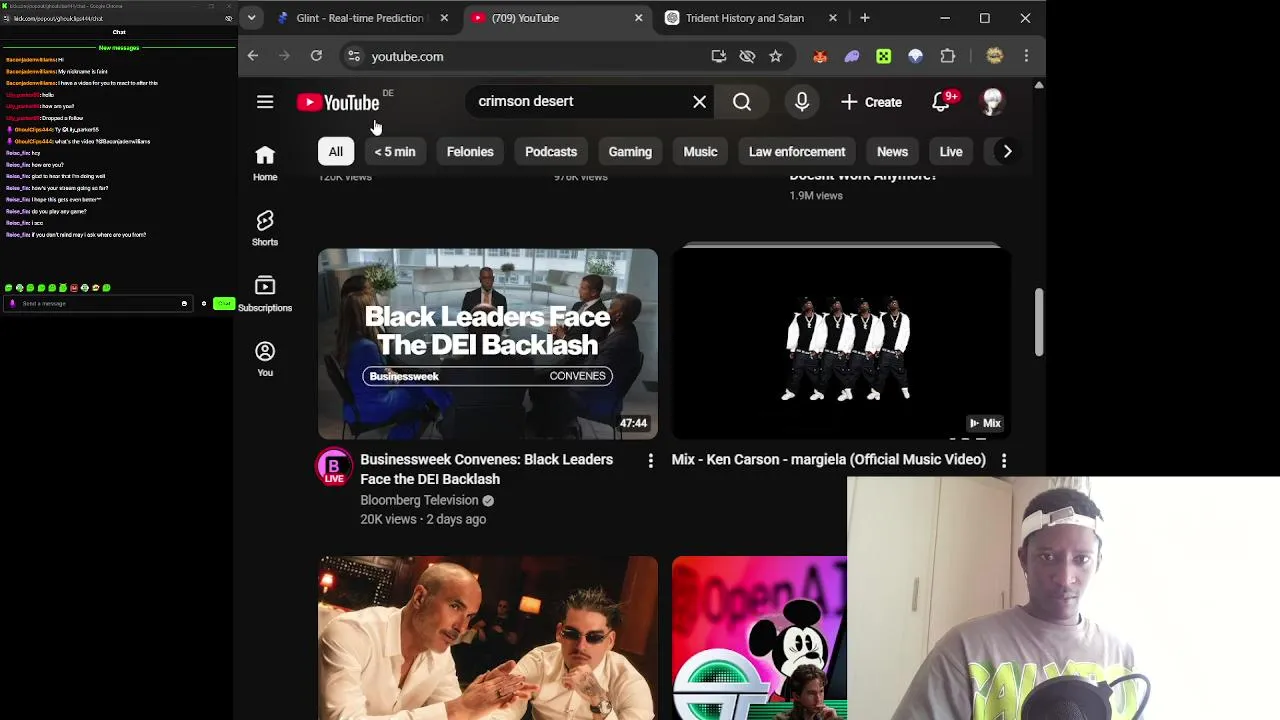View site information icon in address bar
This screenshot has width=1280, height=720.
coord(353,56)
